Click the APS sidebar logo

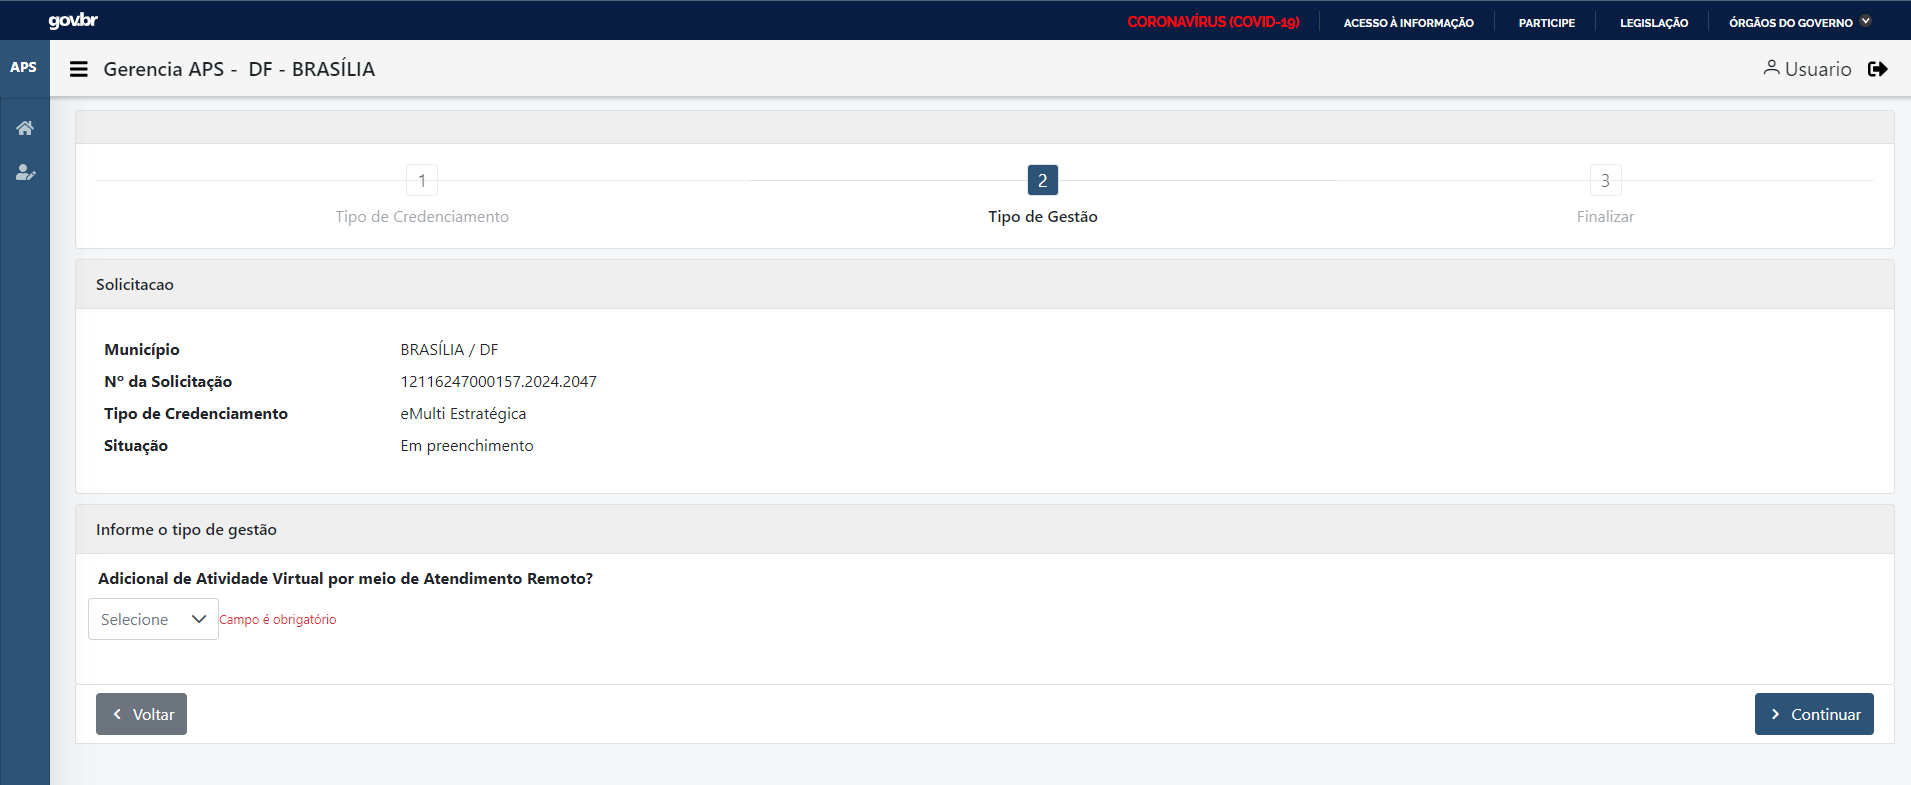click(x=24, y=68)
